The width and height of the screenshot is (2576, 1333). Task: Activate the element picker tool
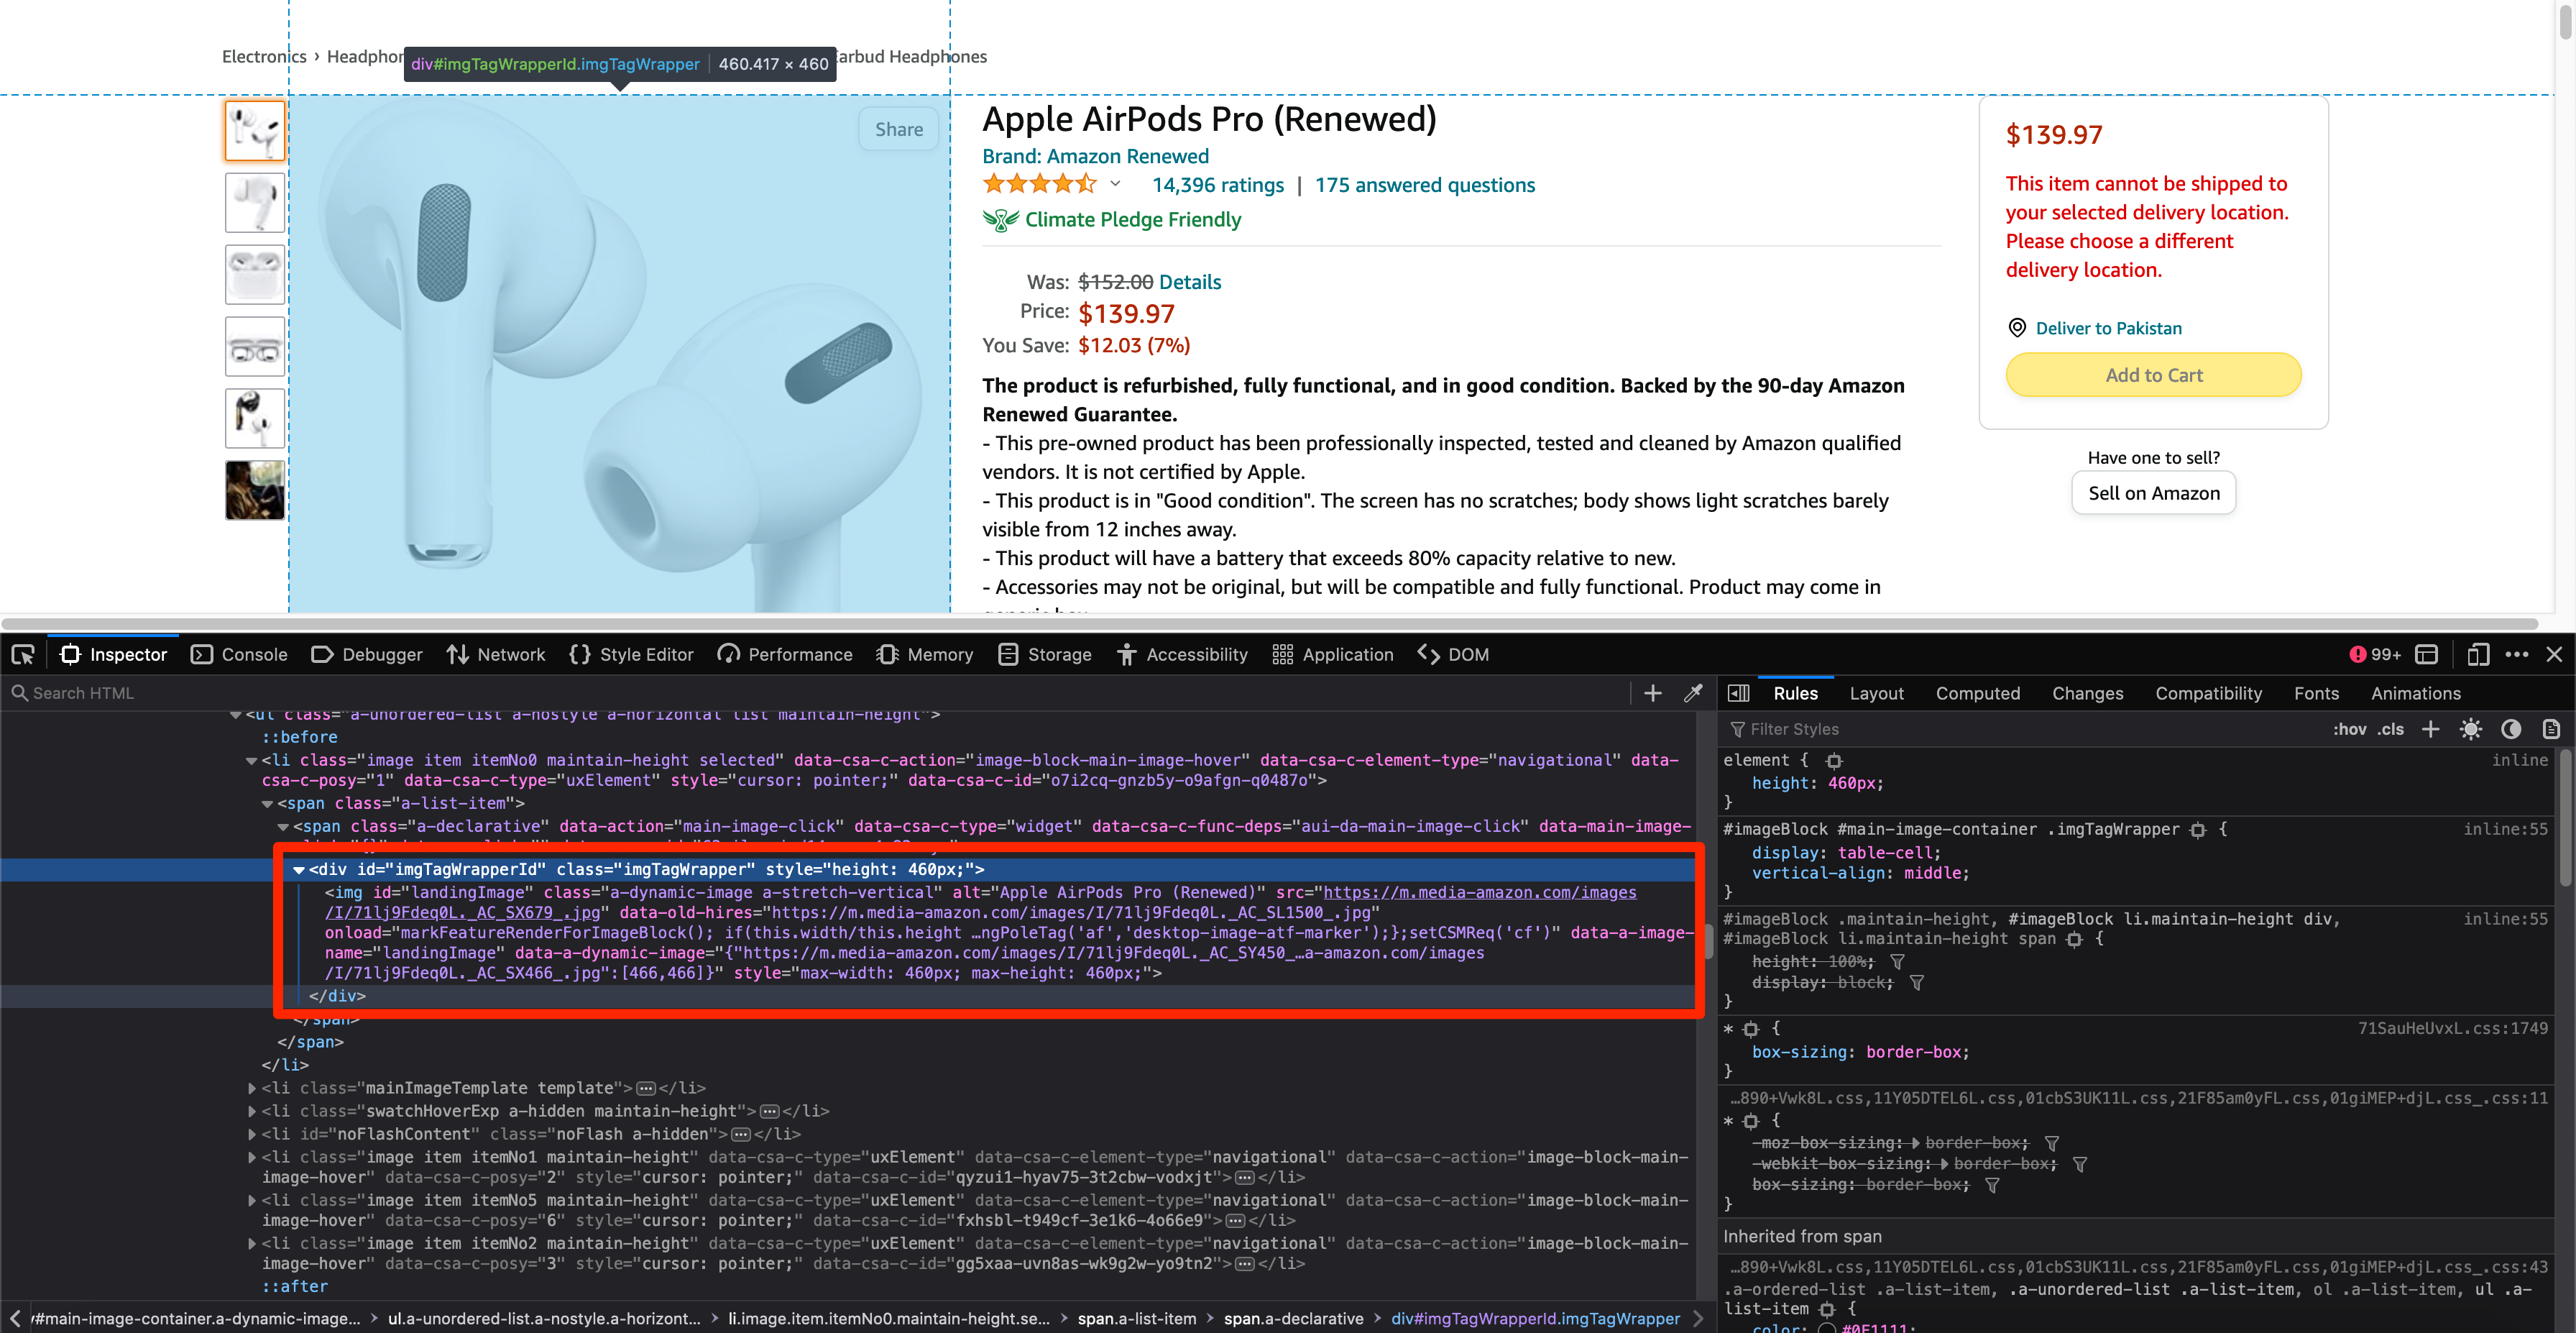click(x=23, y=655)
